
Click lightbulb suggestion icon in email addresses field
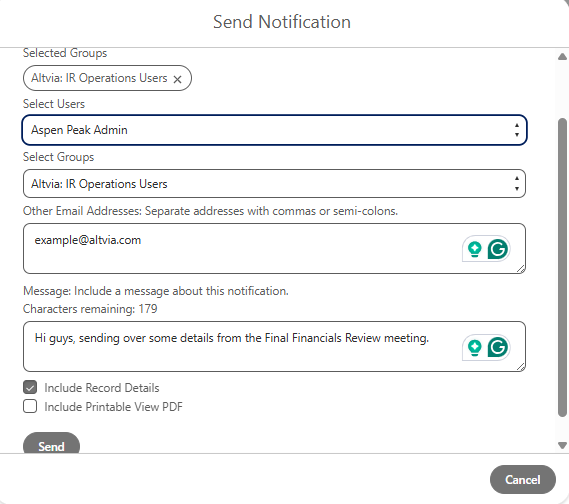pyautogui.click(x=474, y=249)
